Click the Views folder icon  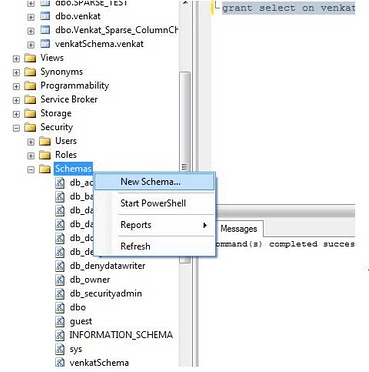tap(30, 58)
